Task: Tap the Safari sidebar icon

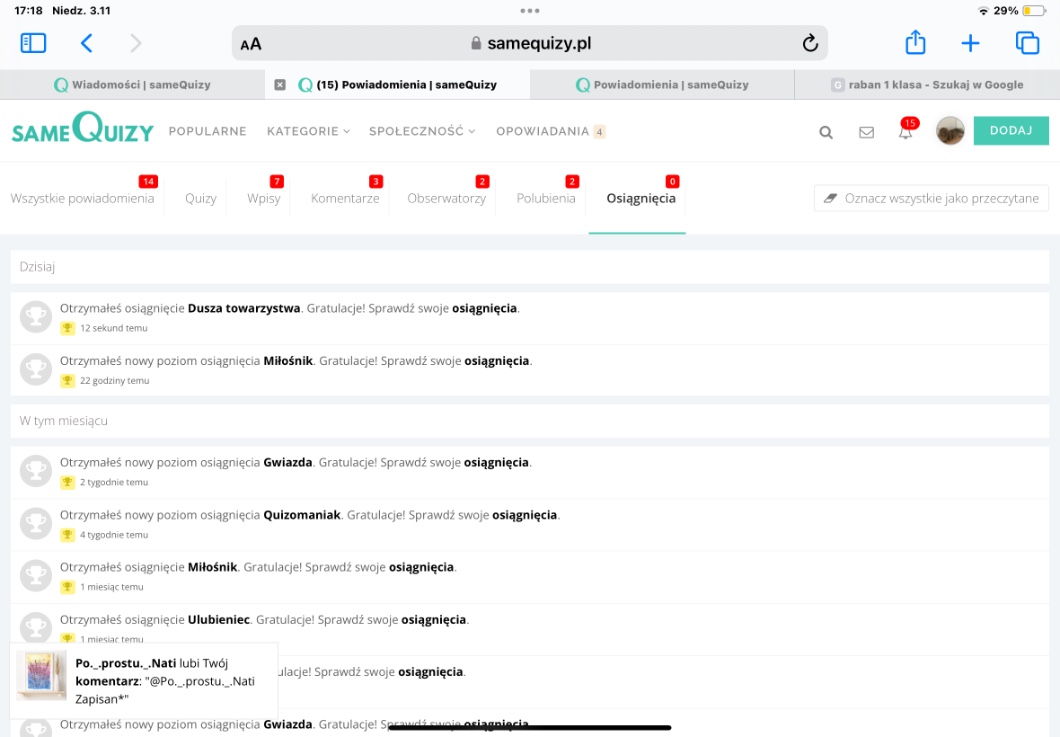Action: [x=33, y=43]
